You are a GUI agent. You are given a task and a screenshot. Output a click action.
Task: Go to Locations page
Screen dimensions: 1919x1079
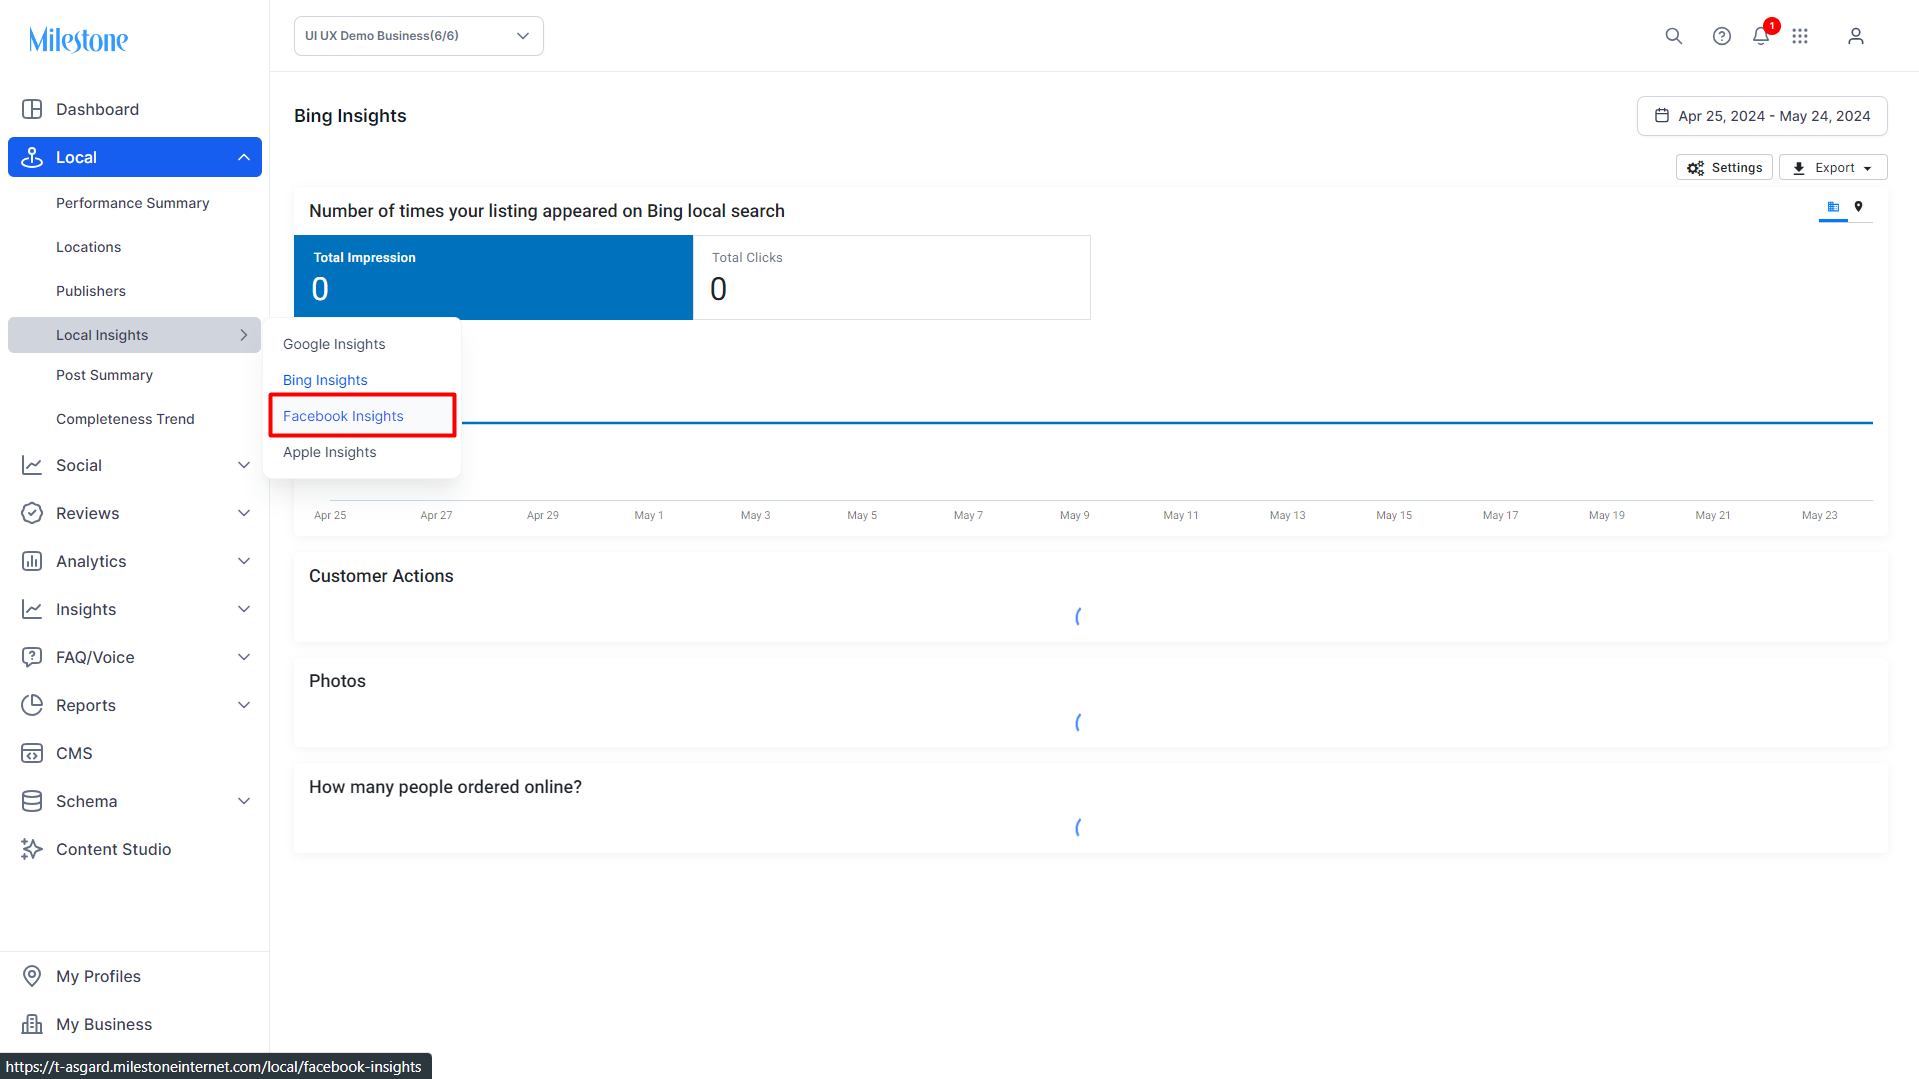tap(89, 247)
